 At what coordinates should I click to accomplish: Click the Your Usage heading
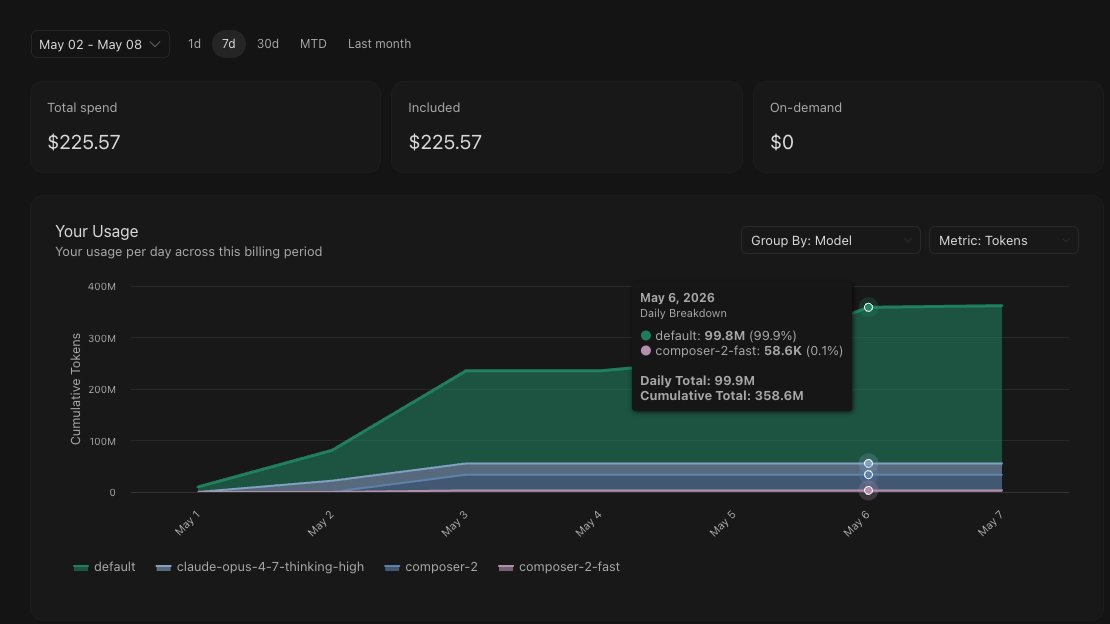click(96, 232)
